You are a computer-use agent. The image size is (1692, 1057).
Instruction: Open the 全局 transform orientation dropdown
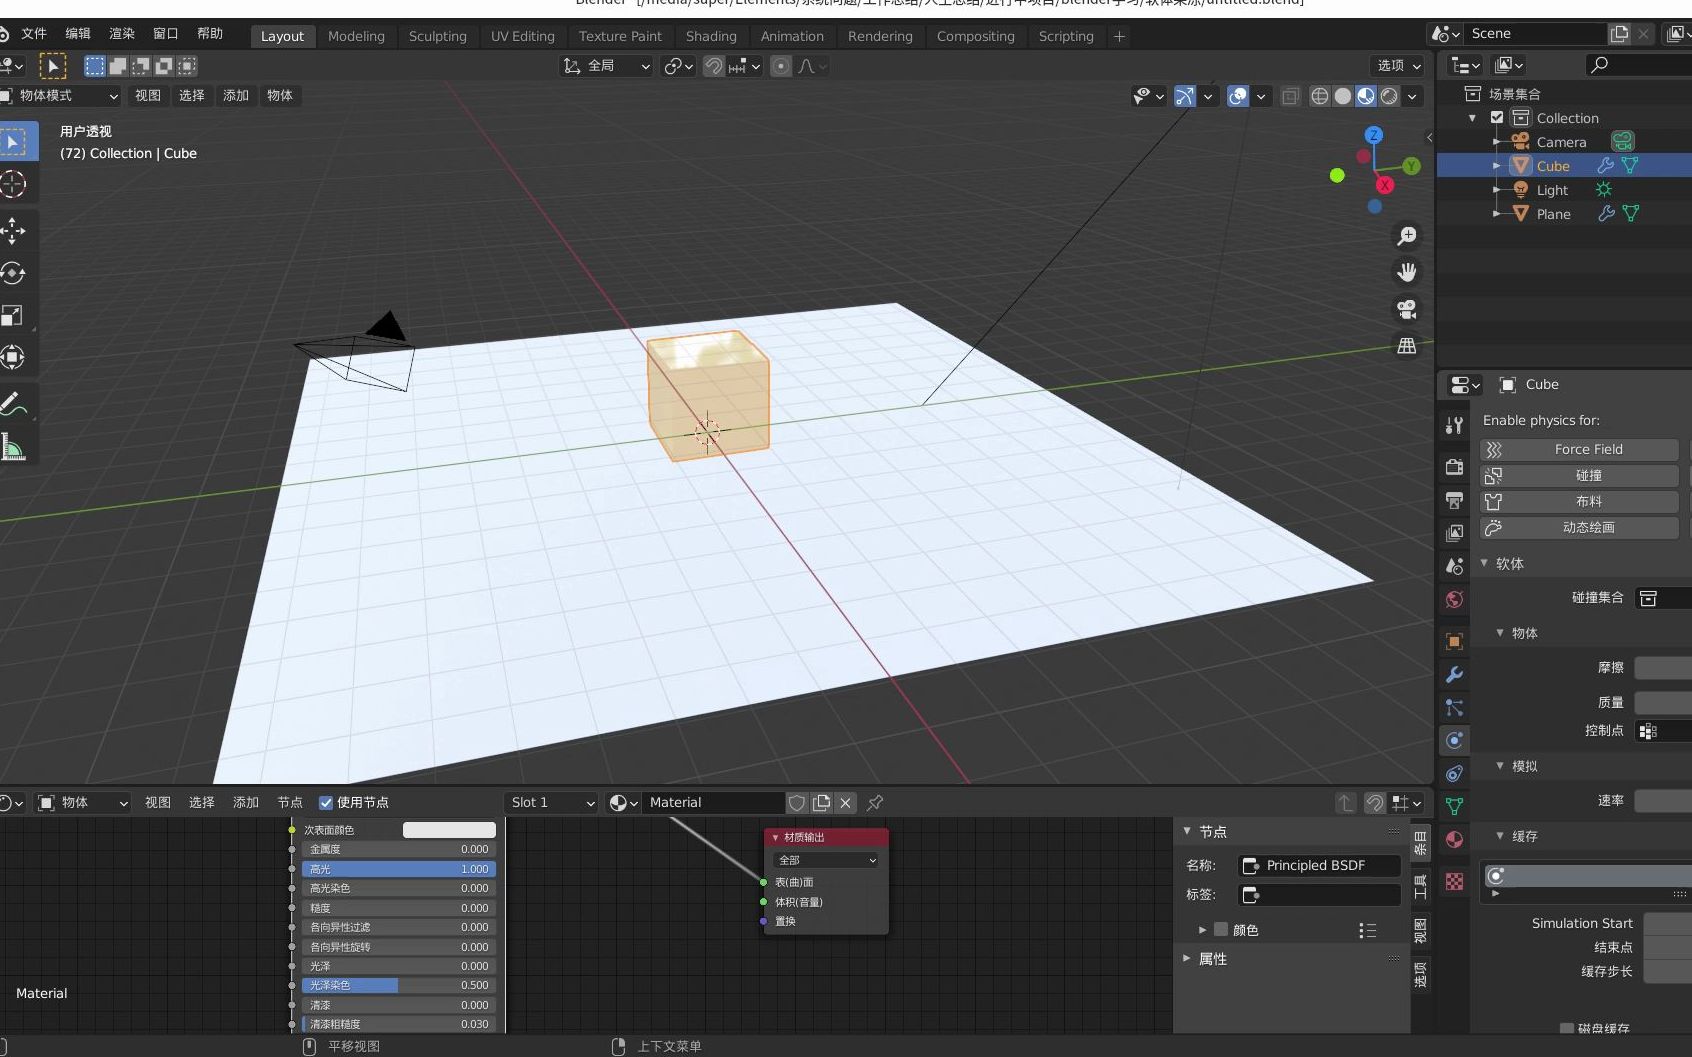tap(605, 66)
